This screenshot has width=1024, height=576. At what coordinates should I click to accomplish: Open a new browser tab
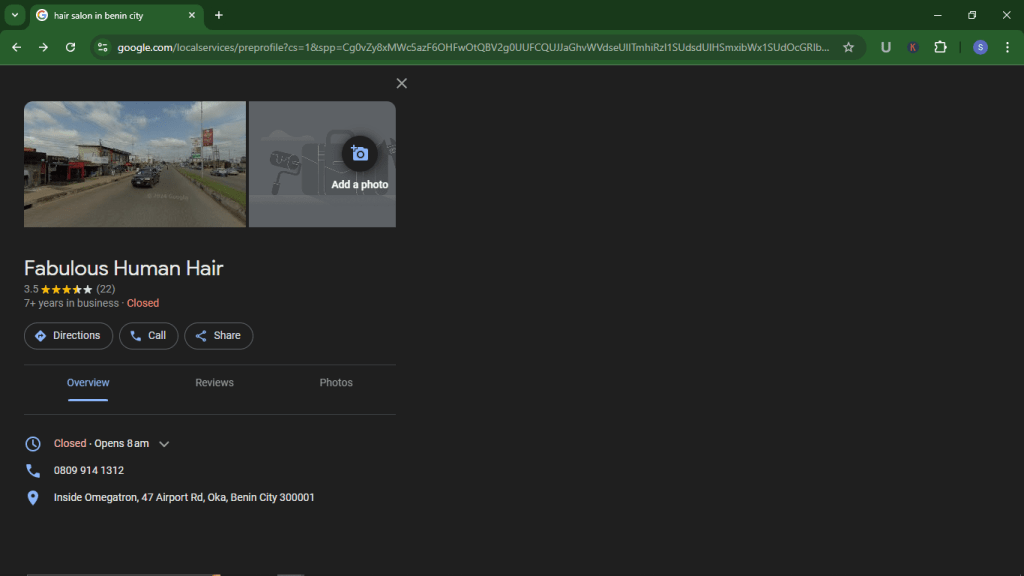pyautogui.click(x=219, y=15)
